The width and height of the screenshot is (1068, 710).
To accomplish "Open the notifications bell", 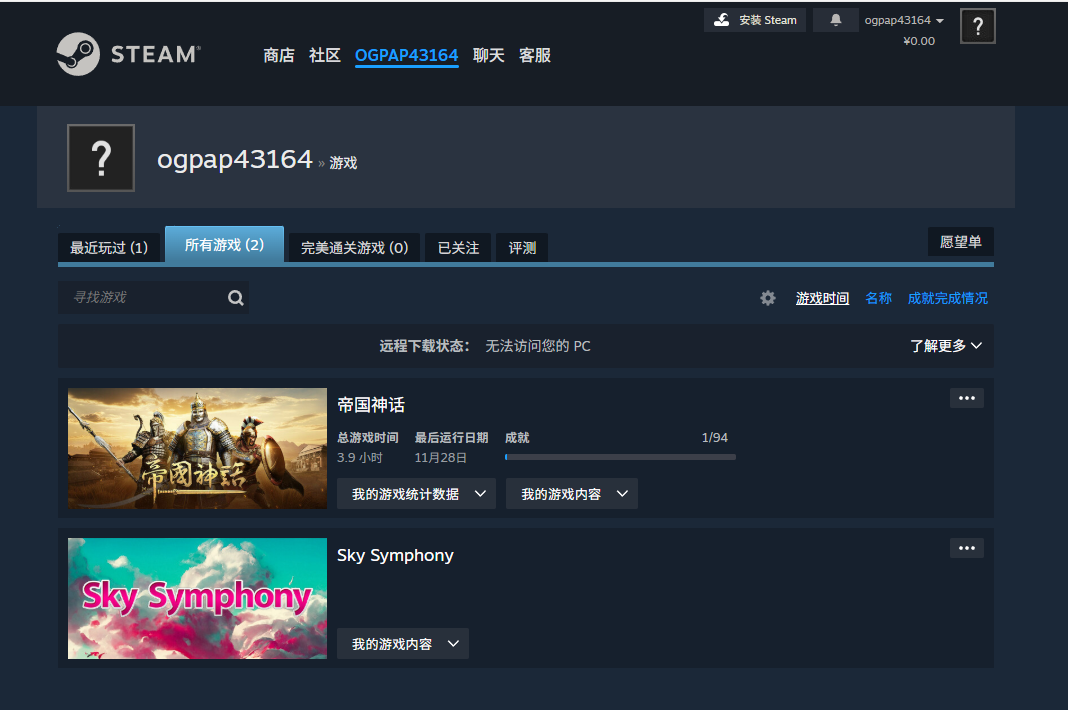I will [x=835, y=20].
